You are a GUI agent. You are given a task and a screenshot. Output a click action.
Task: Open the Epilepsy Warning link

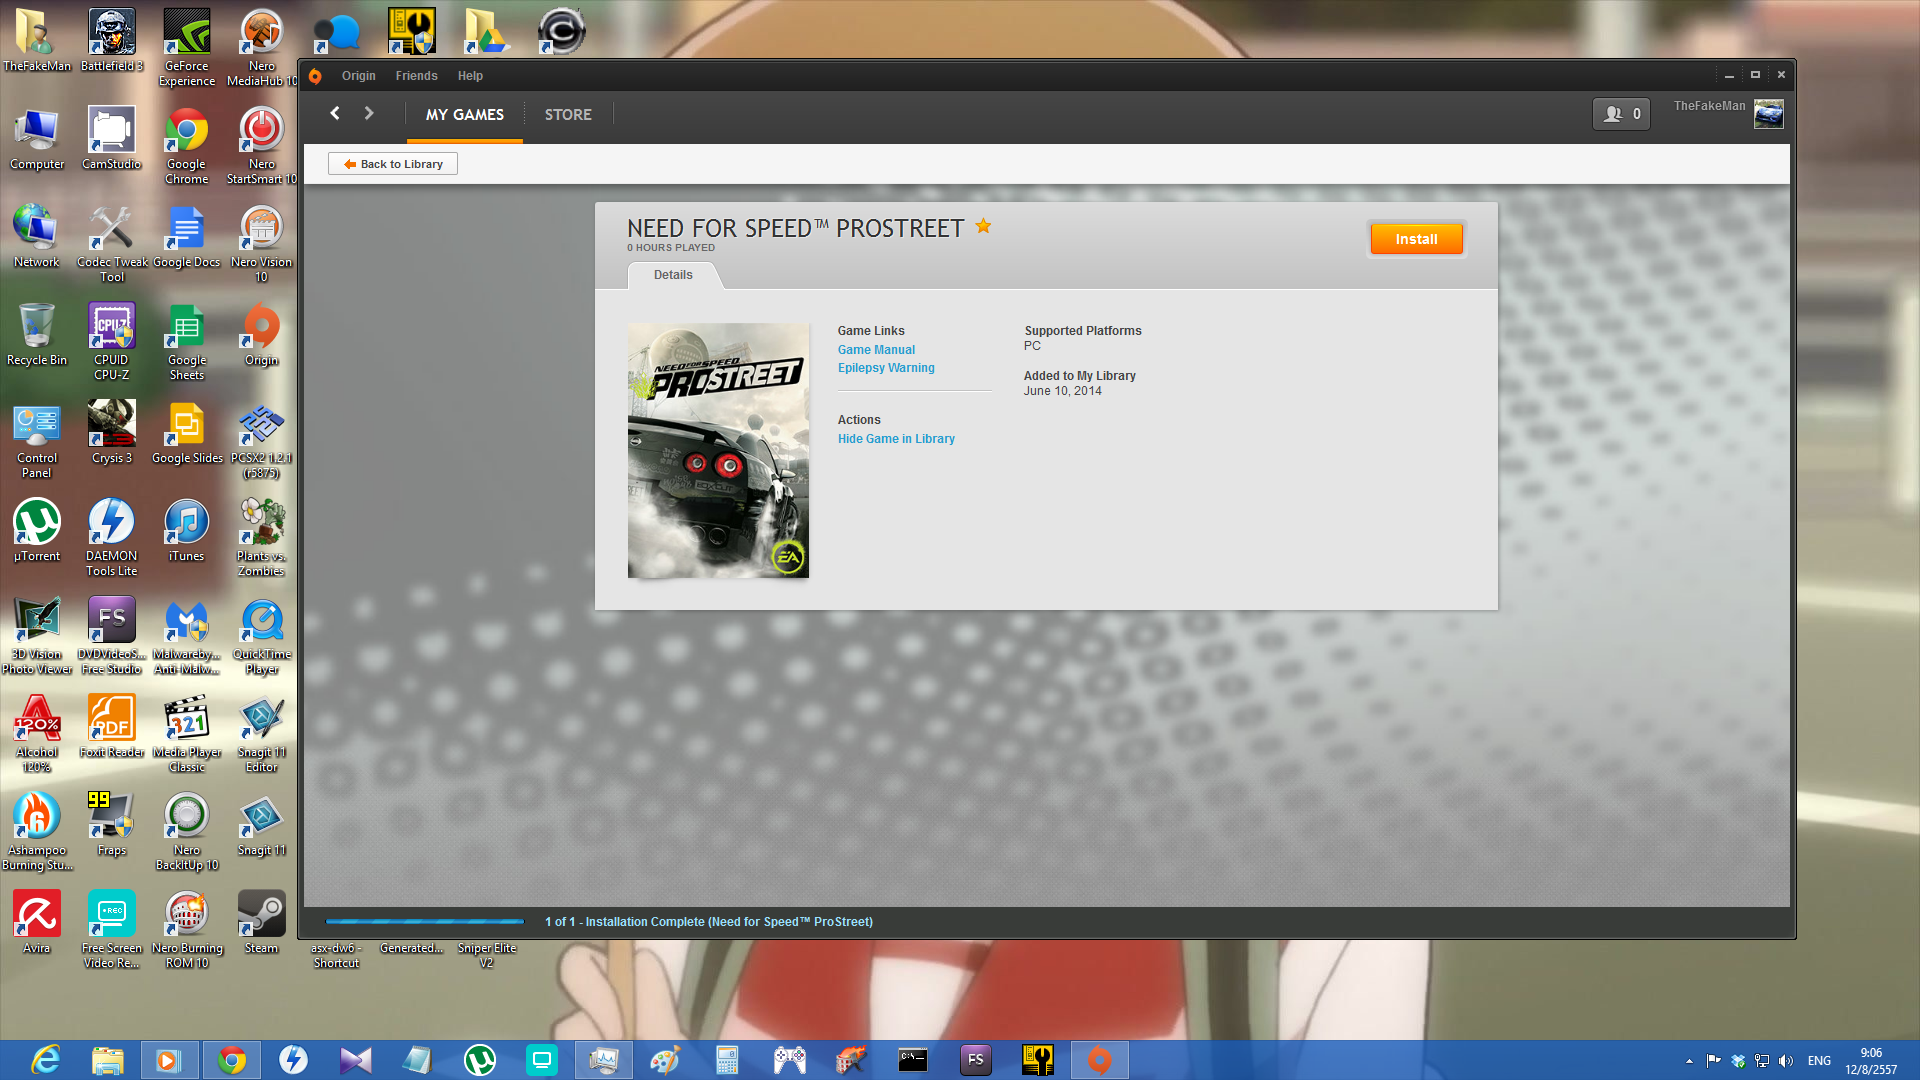click(x=886, y=368)
